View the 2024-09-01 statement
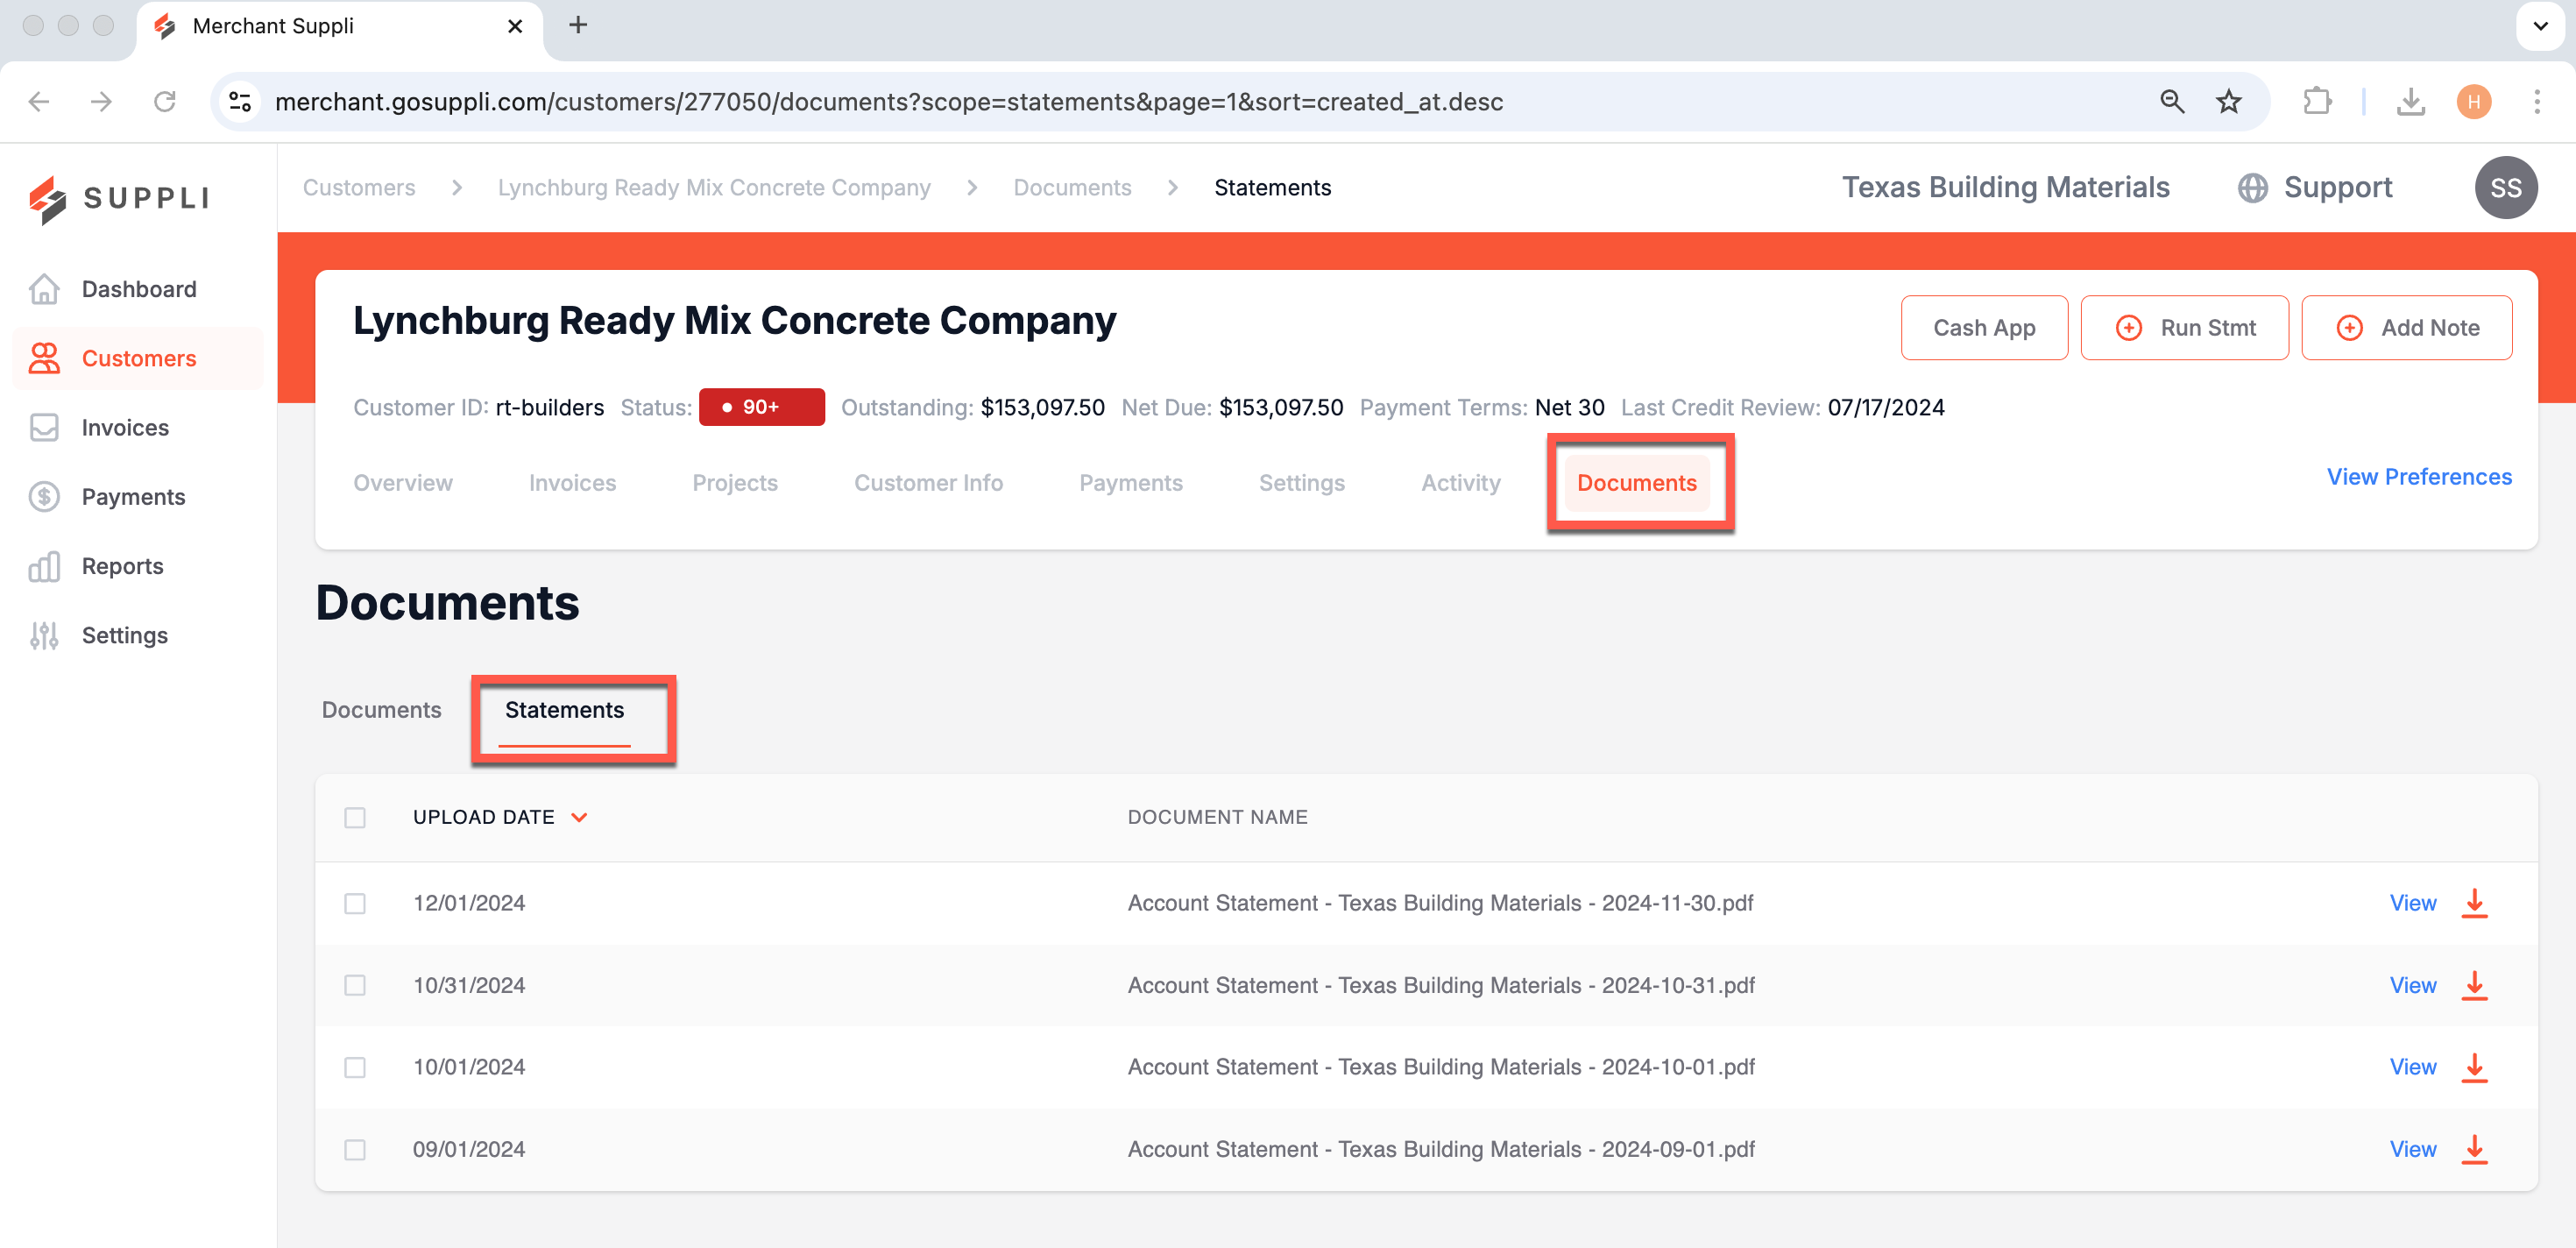Screen dimensions: 2576x1248 pos(2412,1149)
